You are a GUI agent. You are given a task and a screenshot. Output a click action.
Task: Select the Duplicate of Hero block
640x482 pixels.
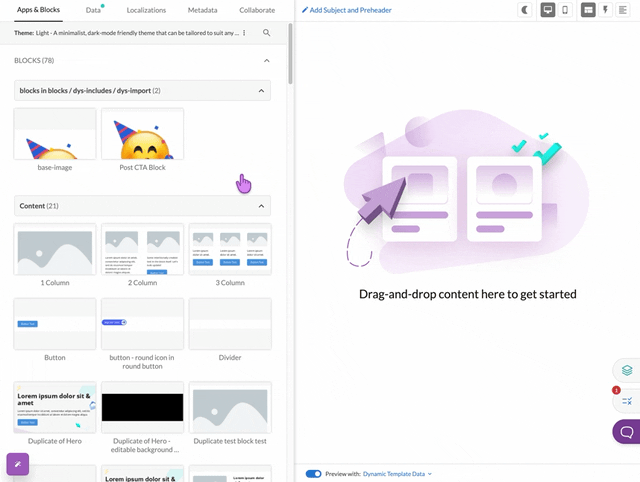[x=55, y=407]
